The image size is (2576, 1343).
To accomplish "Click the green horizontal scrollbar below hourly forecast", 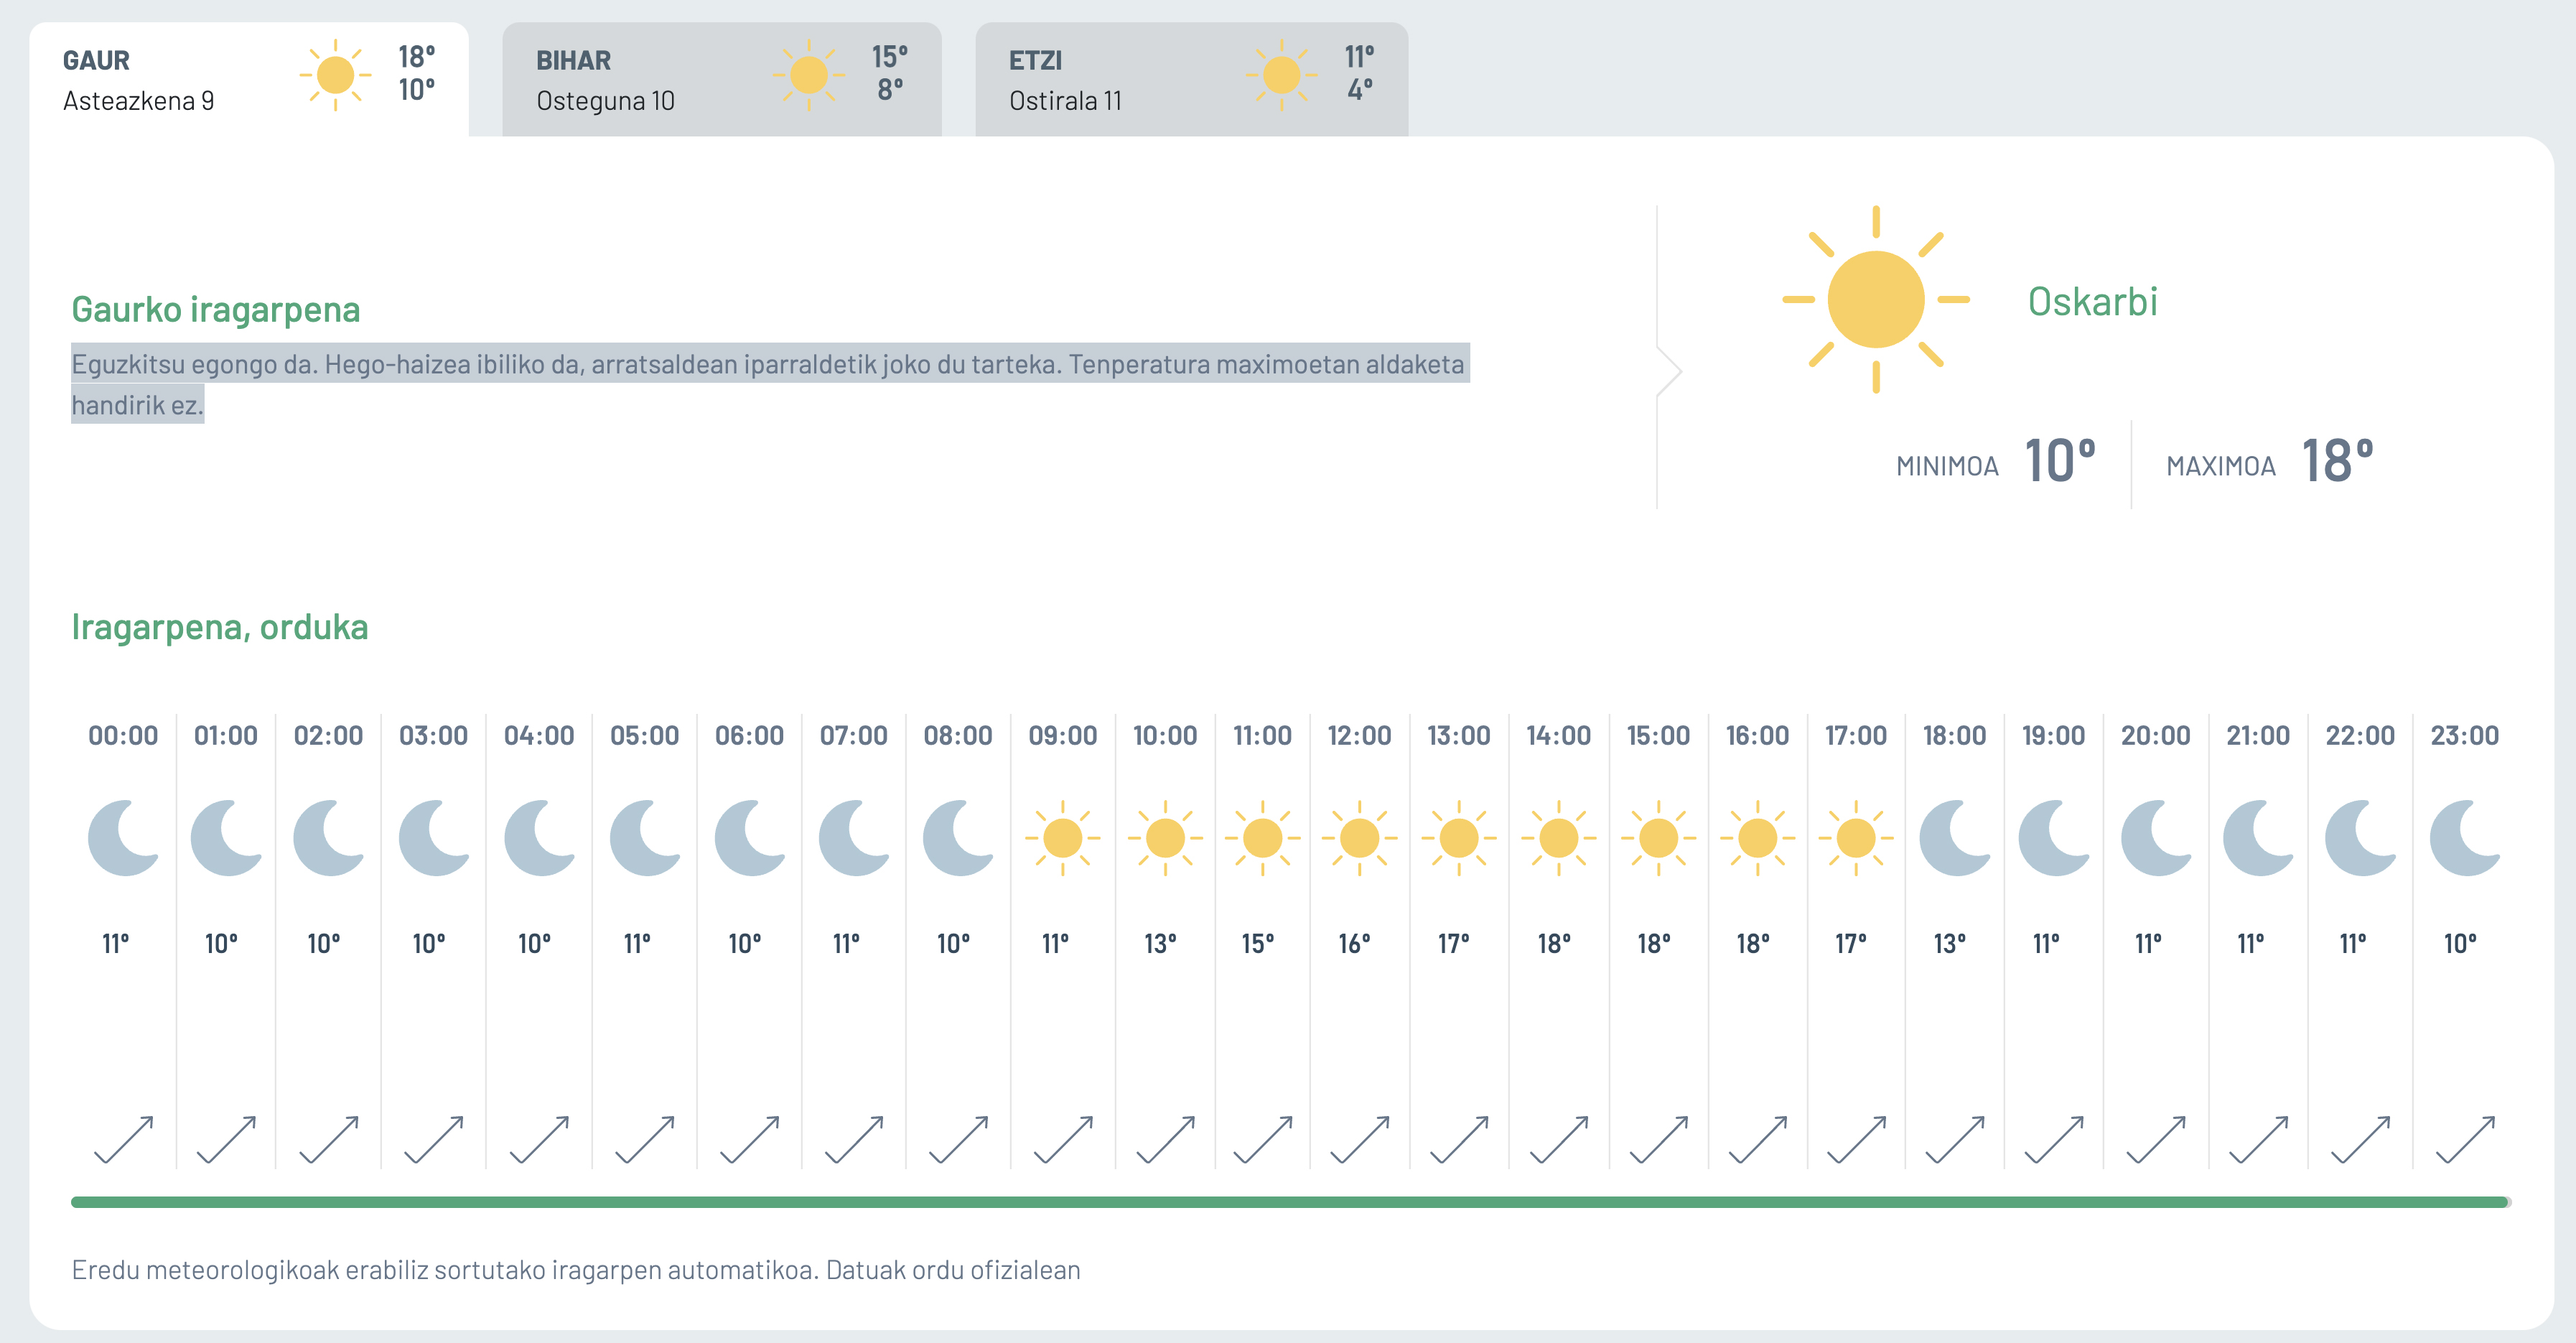I will coord(1290,1202).
